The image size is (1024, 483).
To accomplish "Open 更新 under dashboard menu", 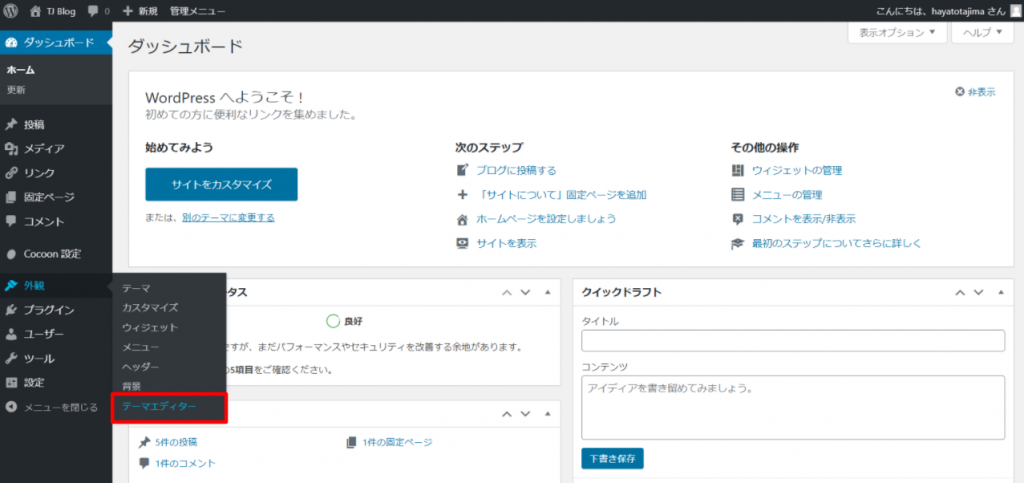I will point(16,90).
